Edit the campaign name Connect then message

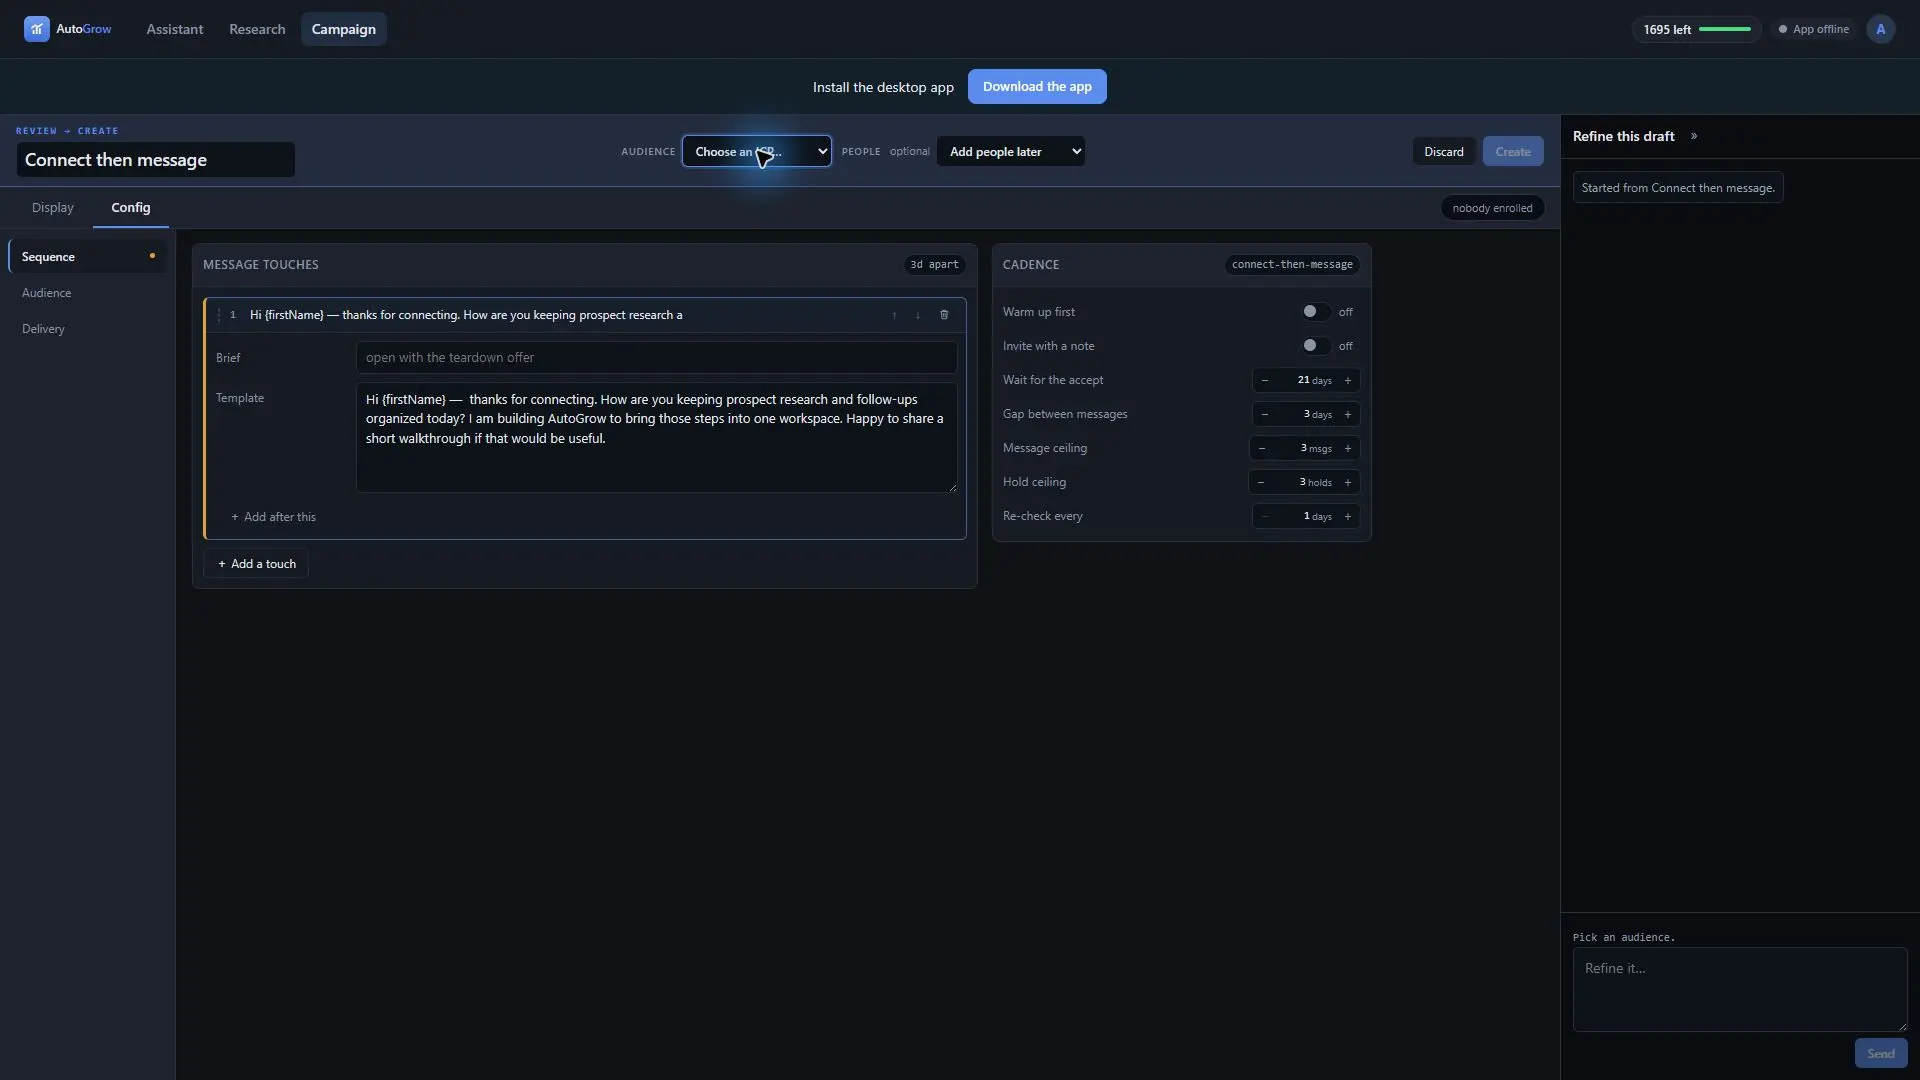pyautogui.click(x=156, y=160)
